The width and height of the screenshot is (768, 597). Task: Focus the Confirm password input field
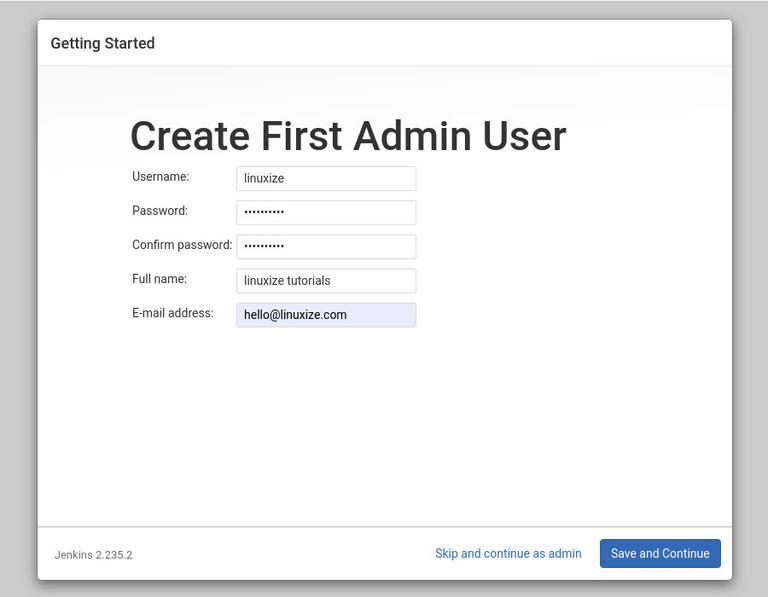tap(326, 246)
